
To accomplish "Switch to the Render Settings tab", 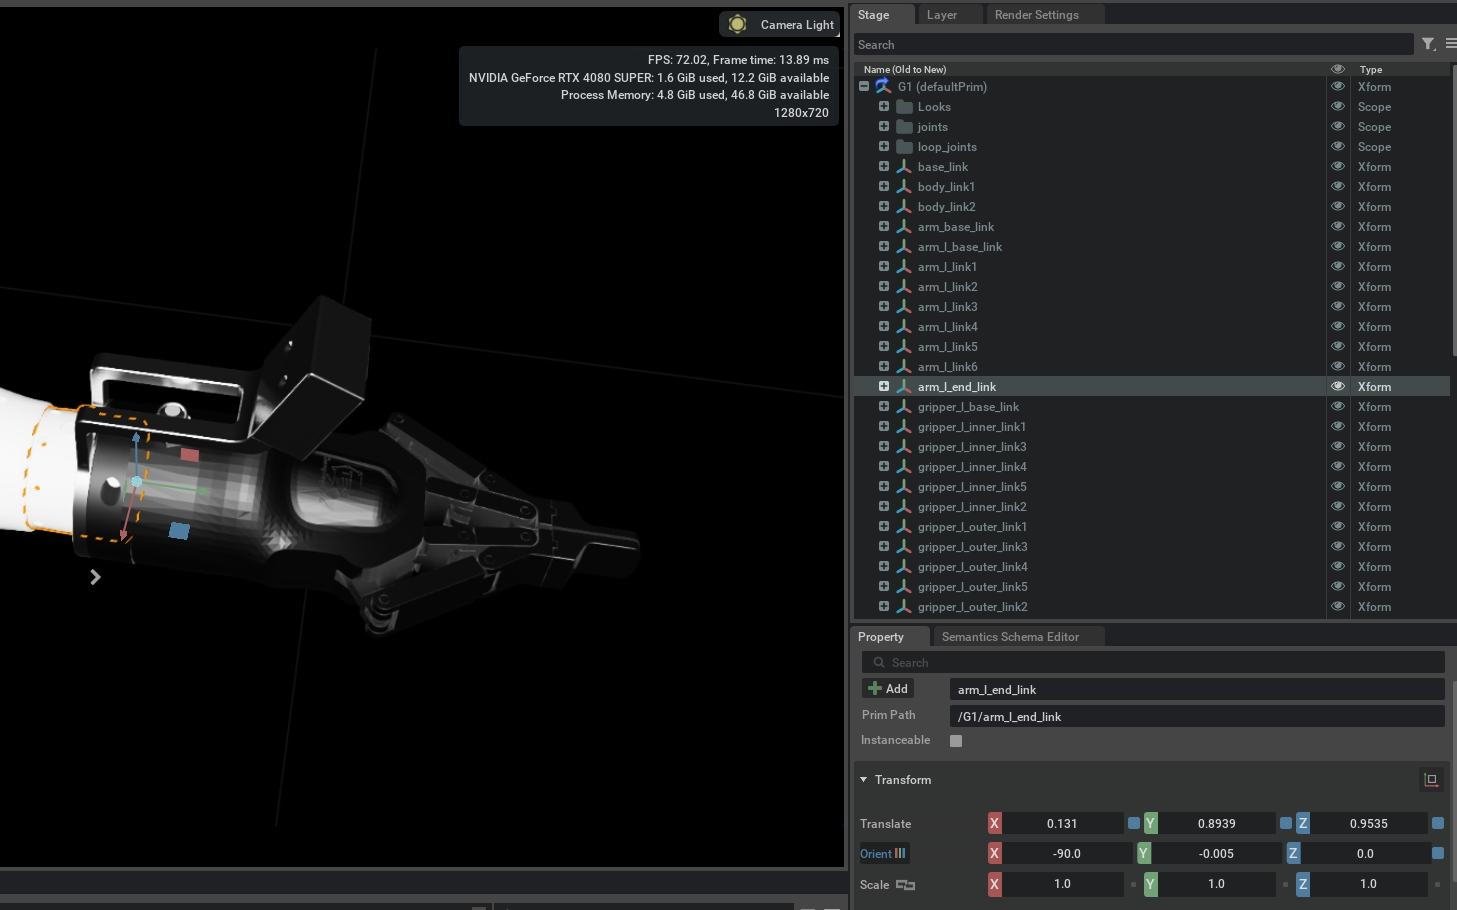I will [1036, 15].
